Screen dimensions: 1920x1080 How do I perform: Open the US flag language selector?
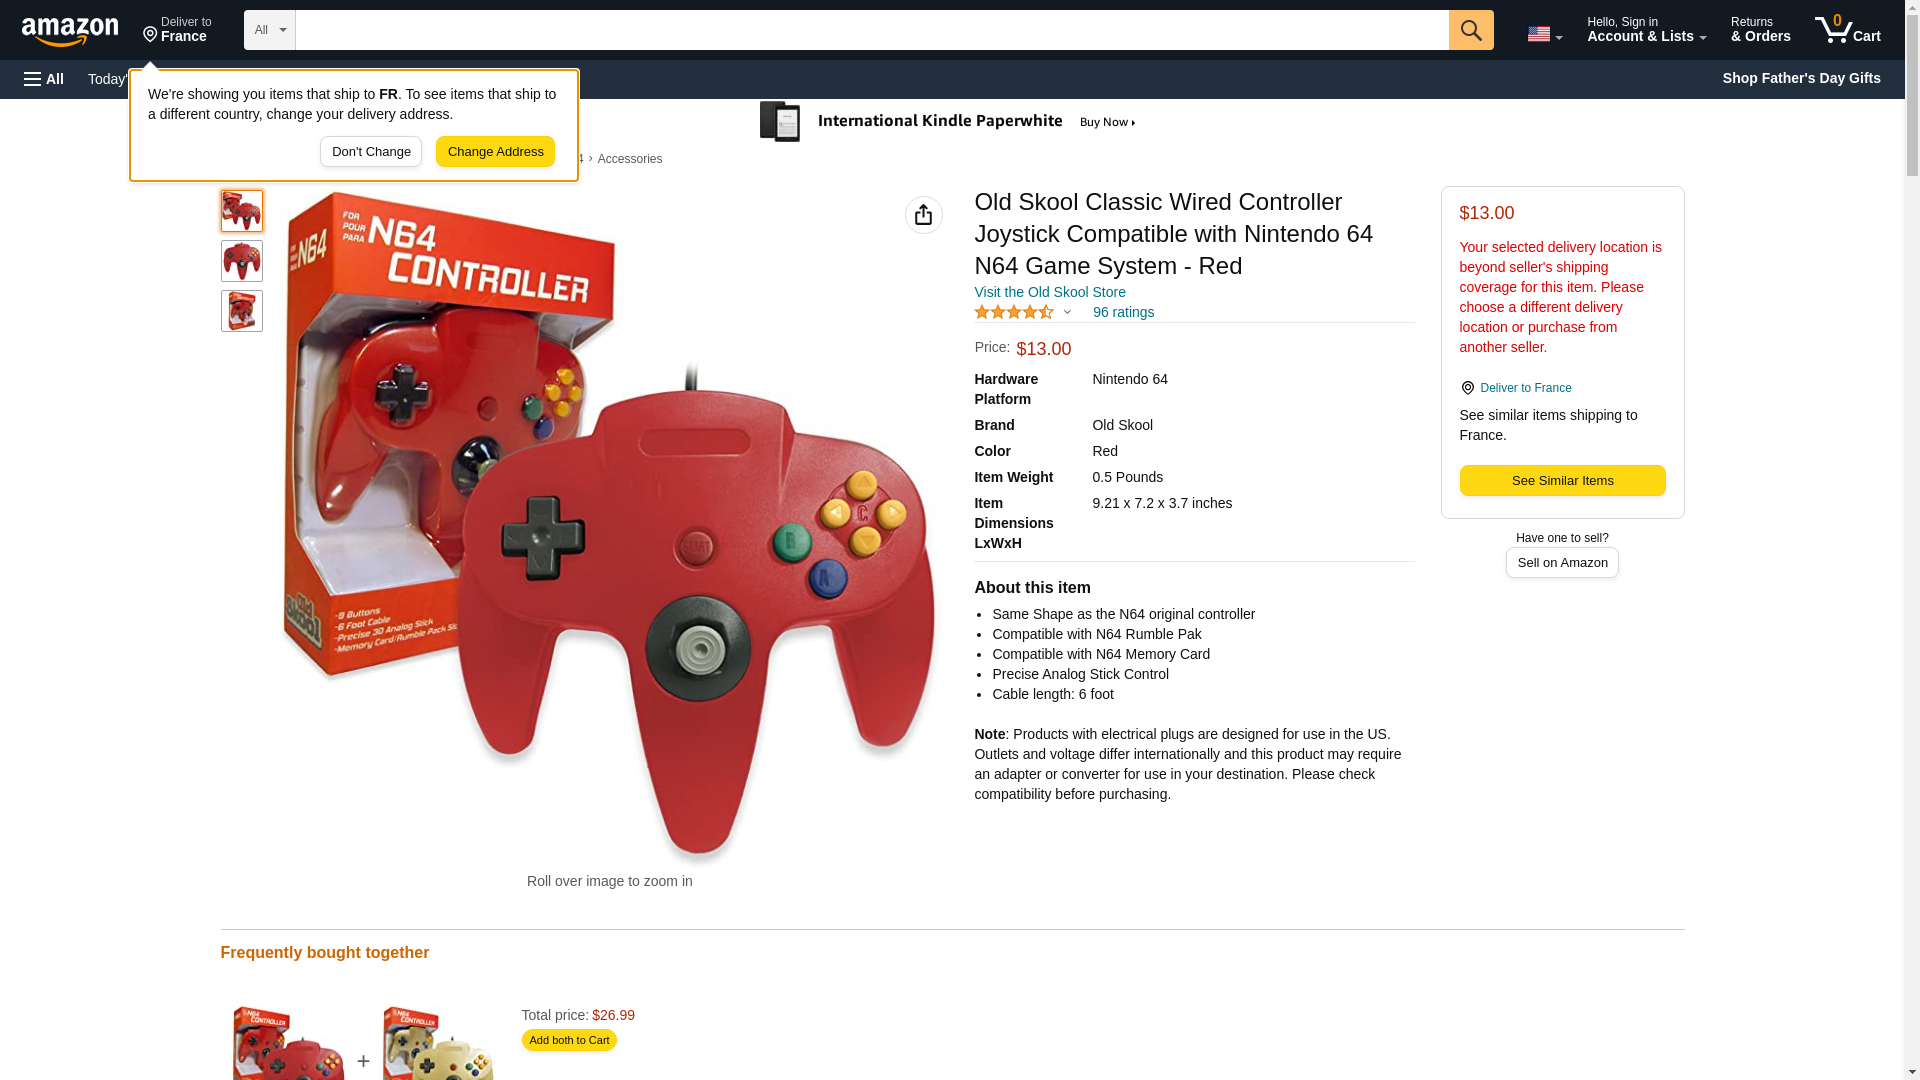(1544, 34)
